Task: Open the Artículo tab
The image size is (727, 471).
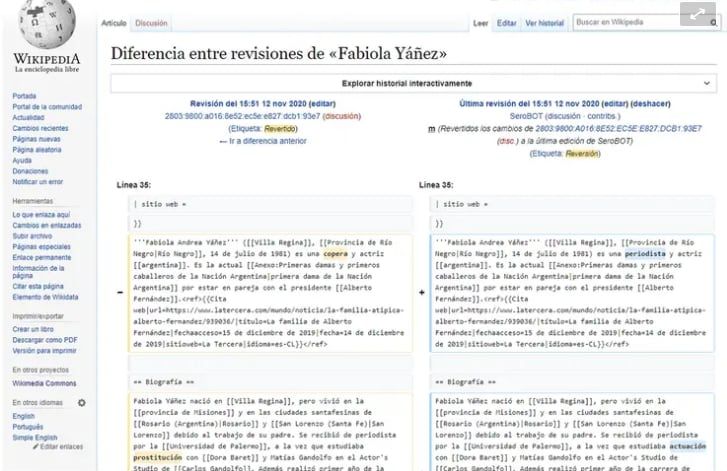Action: pos(114,23)
